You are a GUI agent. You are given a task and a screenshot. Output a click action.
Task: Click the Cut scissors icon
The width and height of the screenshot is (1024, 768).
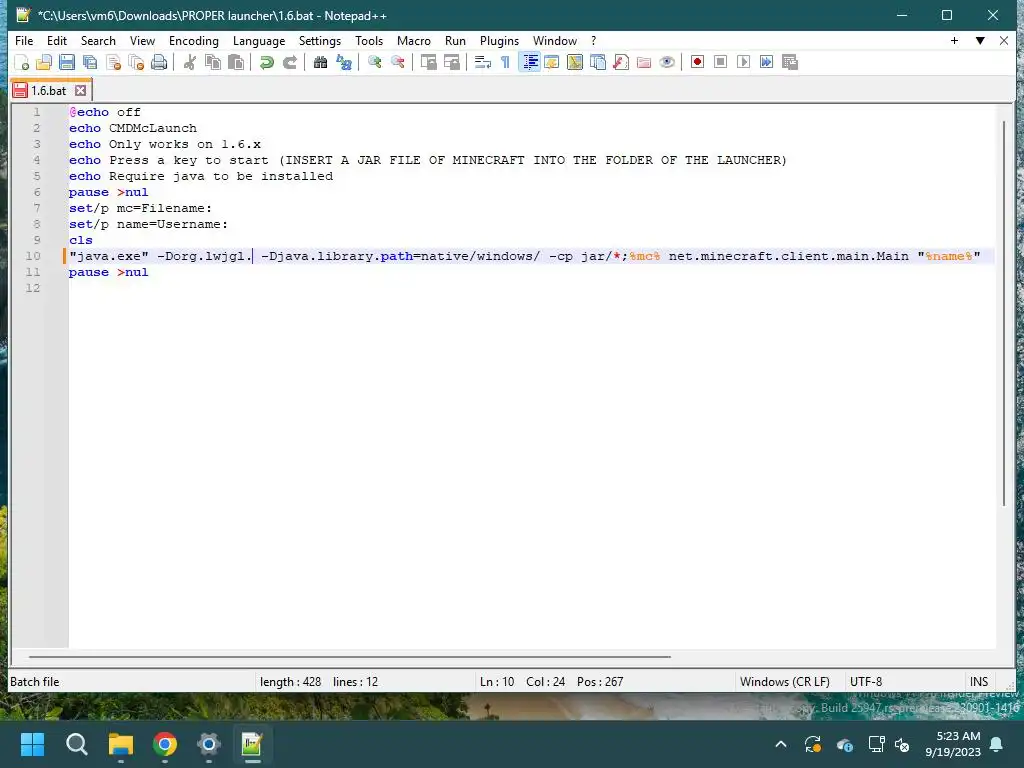coord(189,62)
